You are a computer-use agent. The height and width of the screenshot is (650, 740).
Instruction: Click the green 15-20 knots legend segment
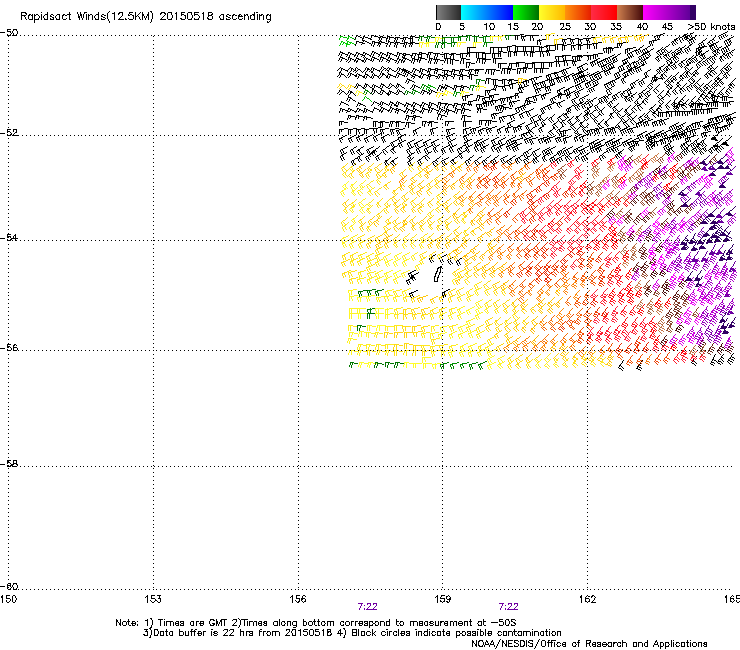coord(526,12)
